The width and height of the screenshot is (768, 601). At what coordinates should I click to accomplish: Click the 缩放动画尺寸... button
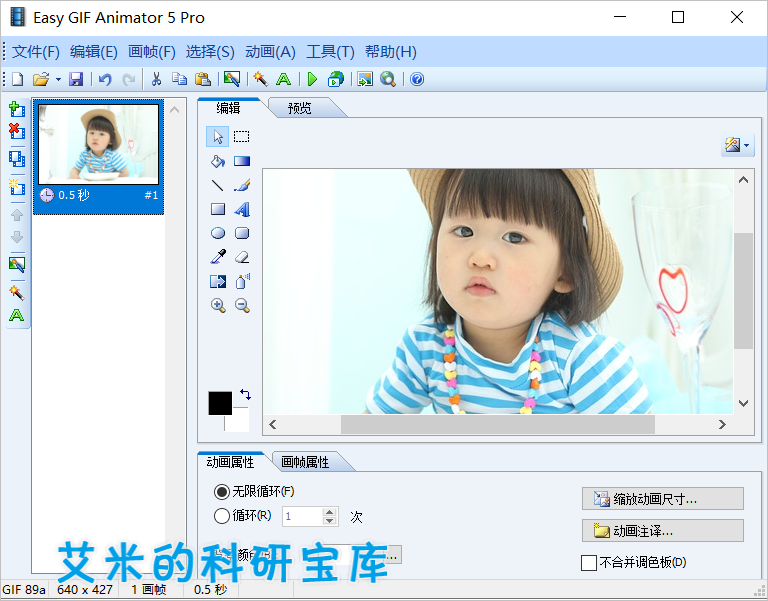(x=663, y=499)
